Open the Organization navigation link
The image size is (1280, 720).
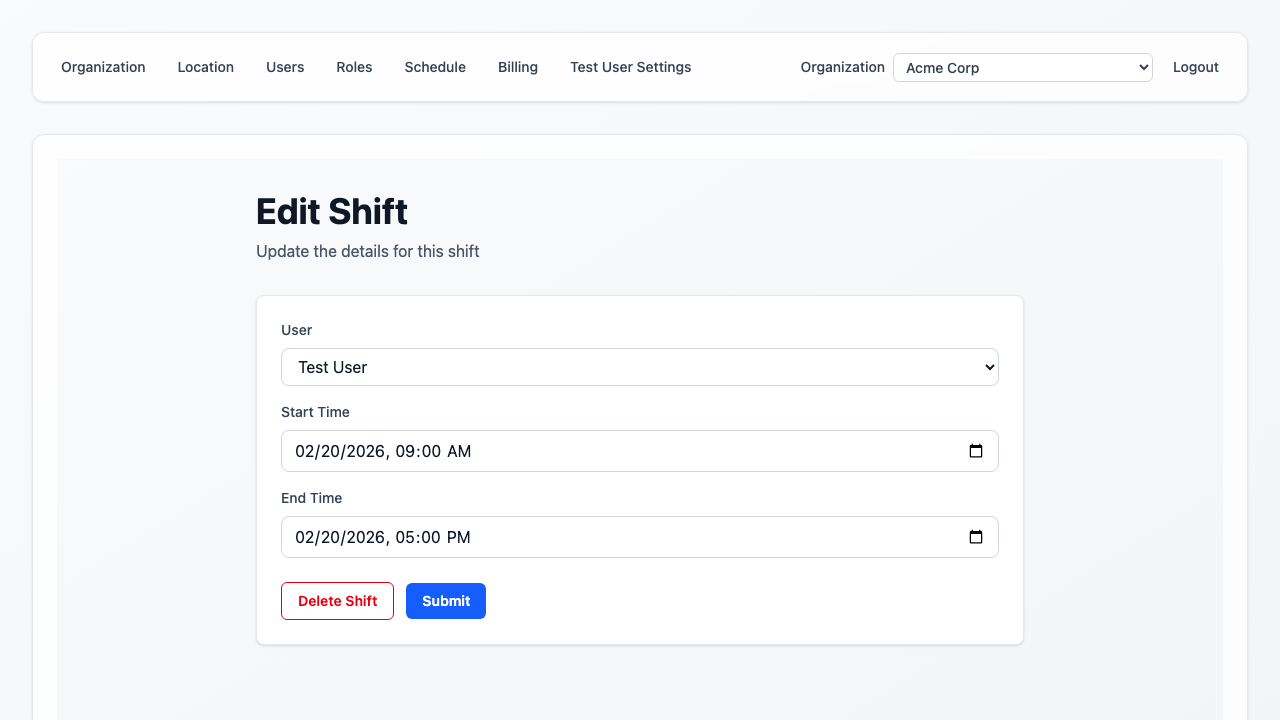point(103,67)
